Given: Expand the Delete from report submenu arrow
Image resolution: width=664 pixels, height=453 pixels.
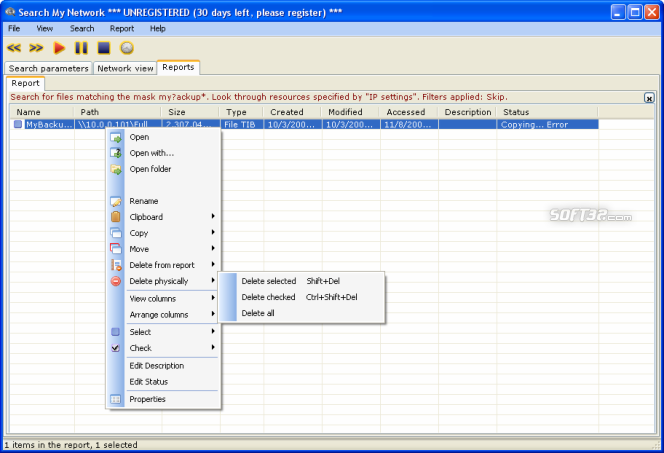Looking at the screenshot, I should pos(213,264).
